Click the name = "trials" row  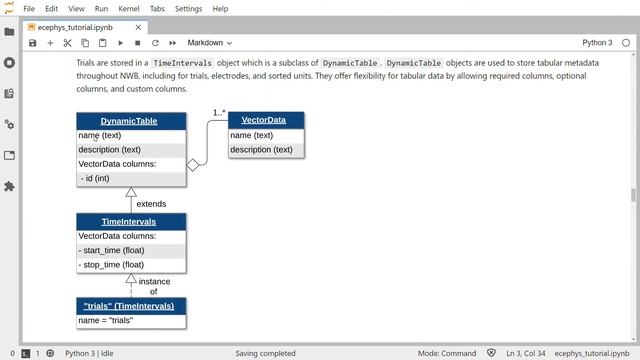pyautogui.click(x=131, y=321)
